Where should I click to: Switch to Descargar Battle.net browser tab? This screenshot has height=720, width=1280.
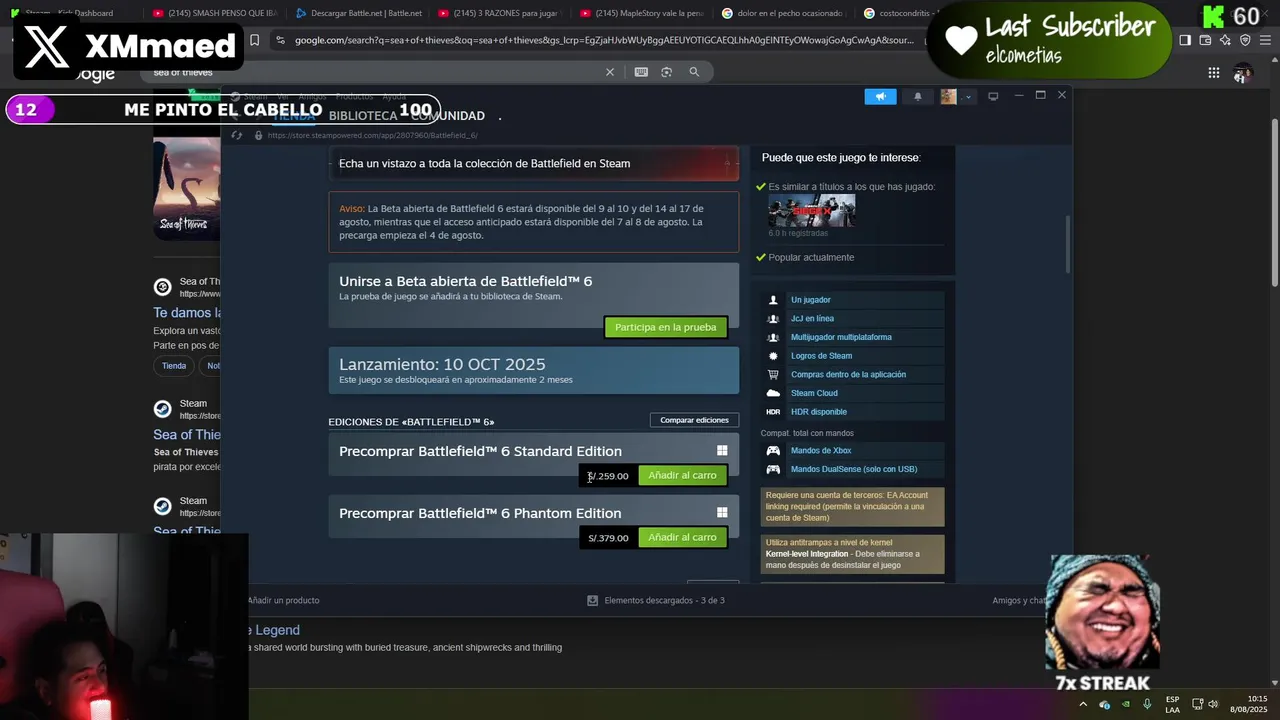358,13
